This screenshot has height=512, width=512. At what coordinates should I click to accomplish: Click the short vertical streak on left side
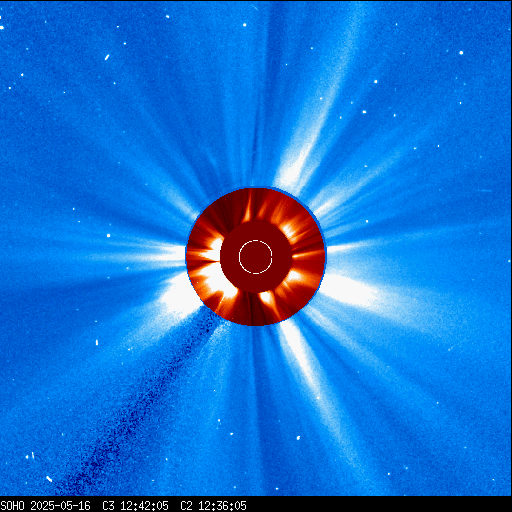tap(97, 342)
